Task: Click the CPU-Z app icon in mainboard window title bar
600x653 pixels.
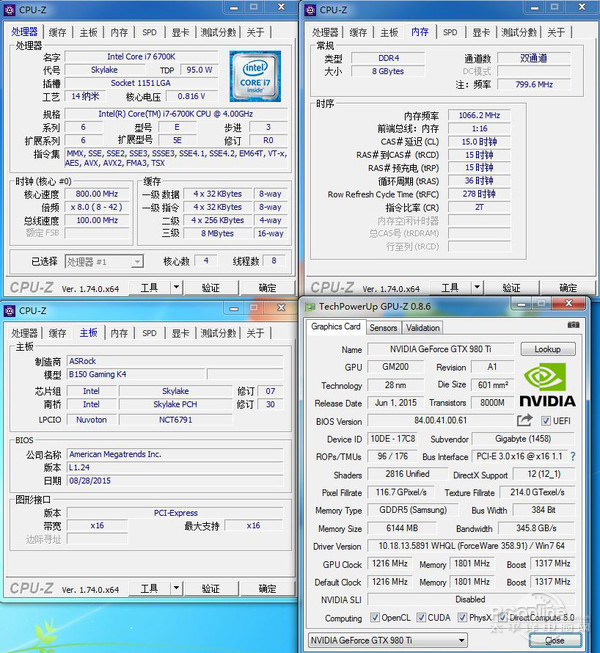Action: 9,311
